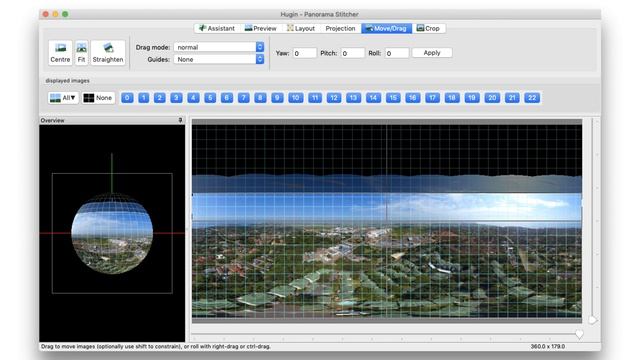640x360 pixels.
Task: Toggle display of image 0
Action: (x=127, y=98)
